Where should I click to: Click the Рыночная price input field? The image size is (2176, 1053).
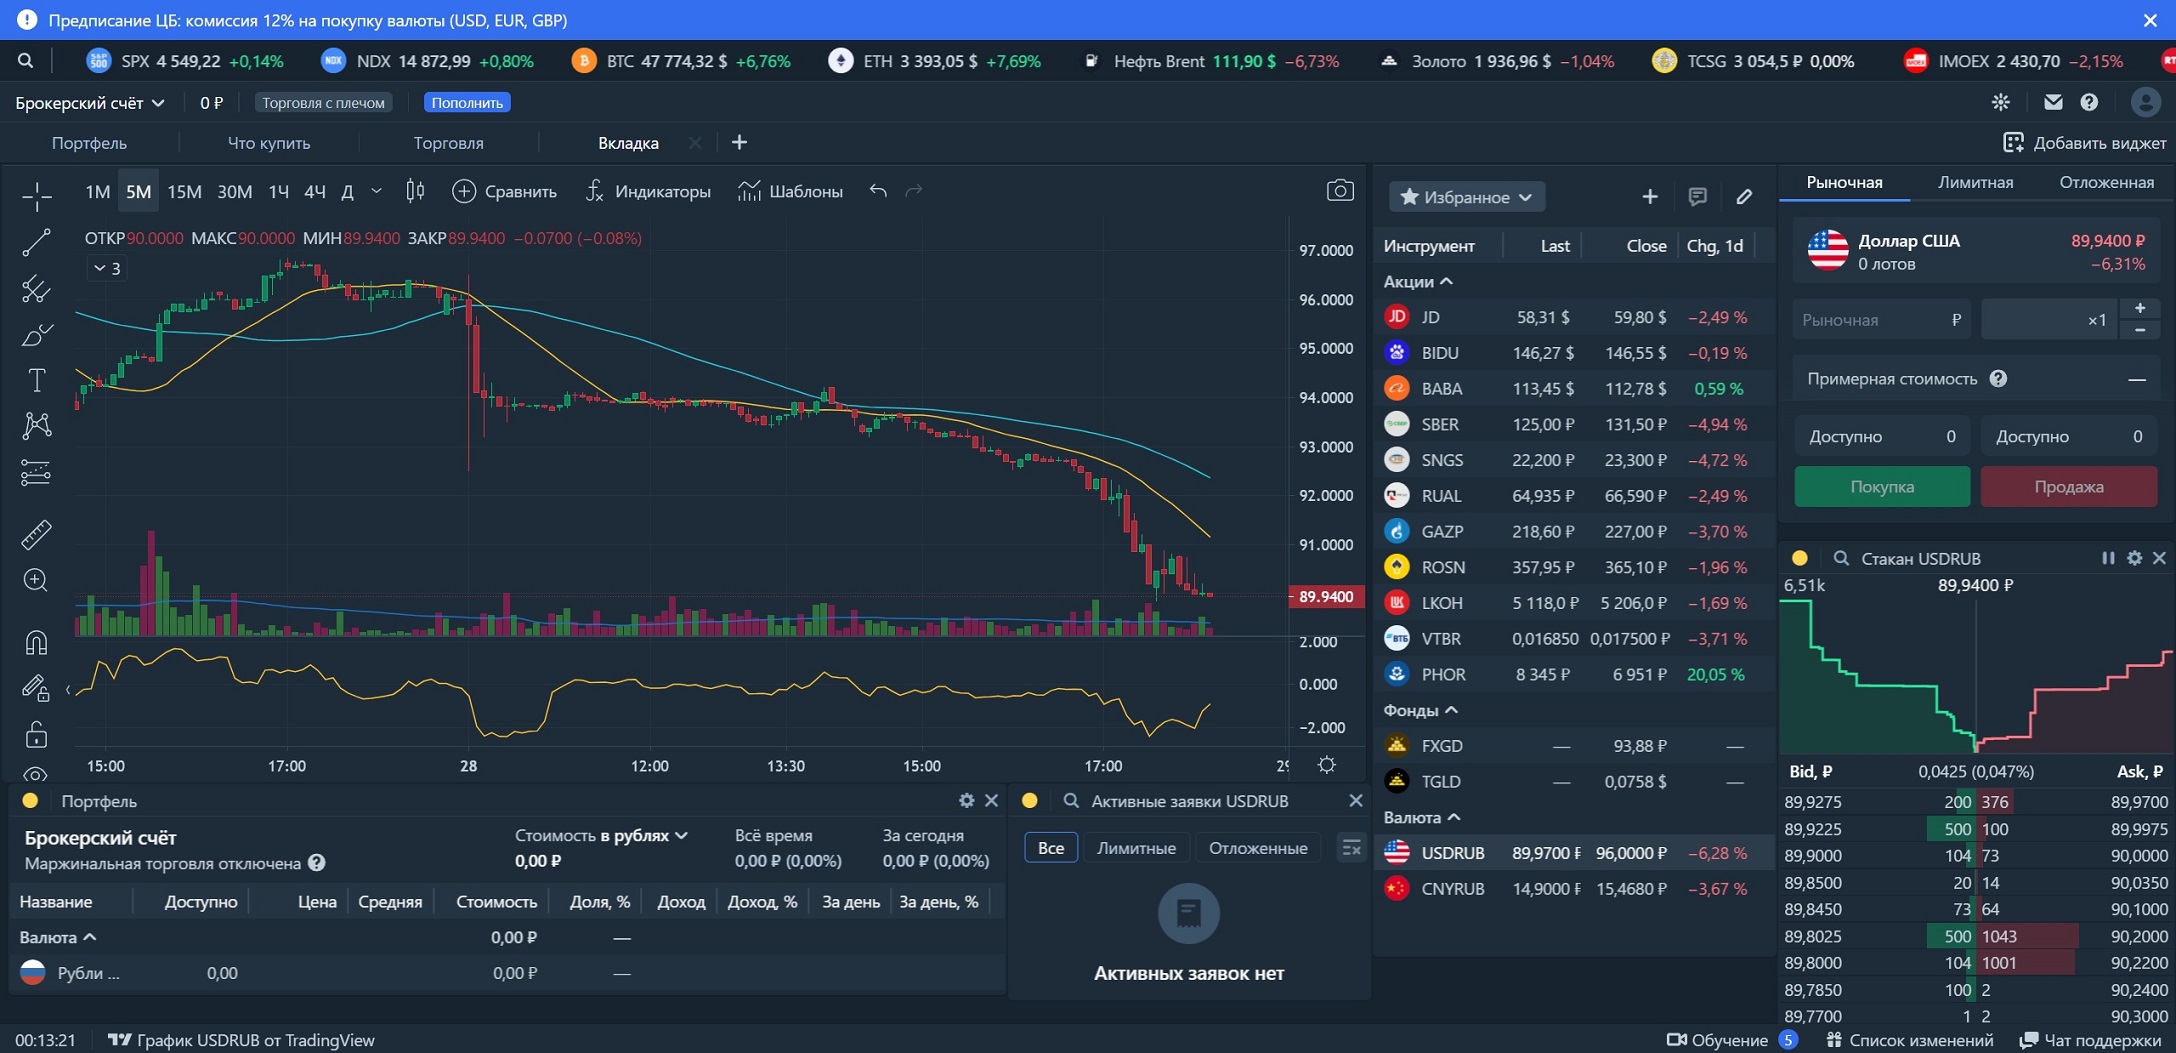[x=1881, y=320]
